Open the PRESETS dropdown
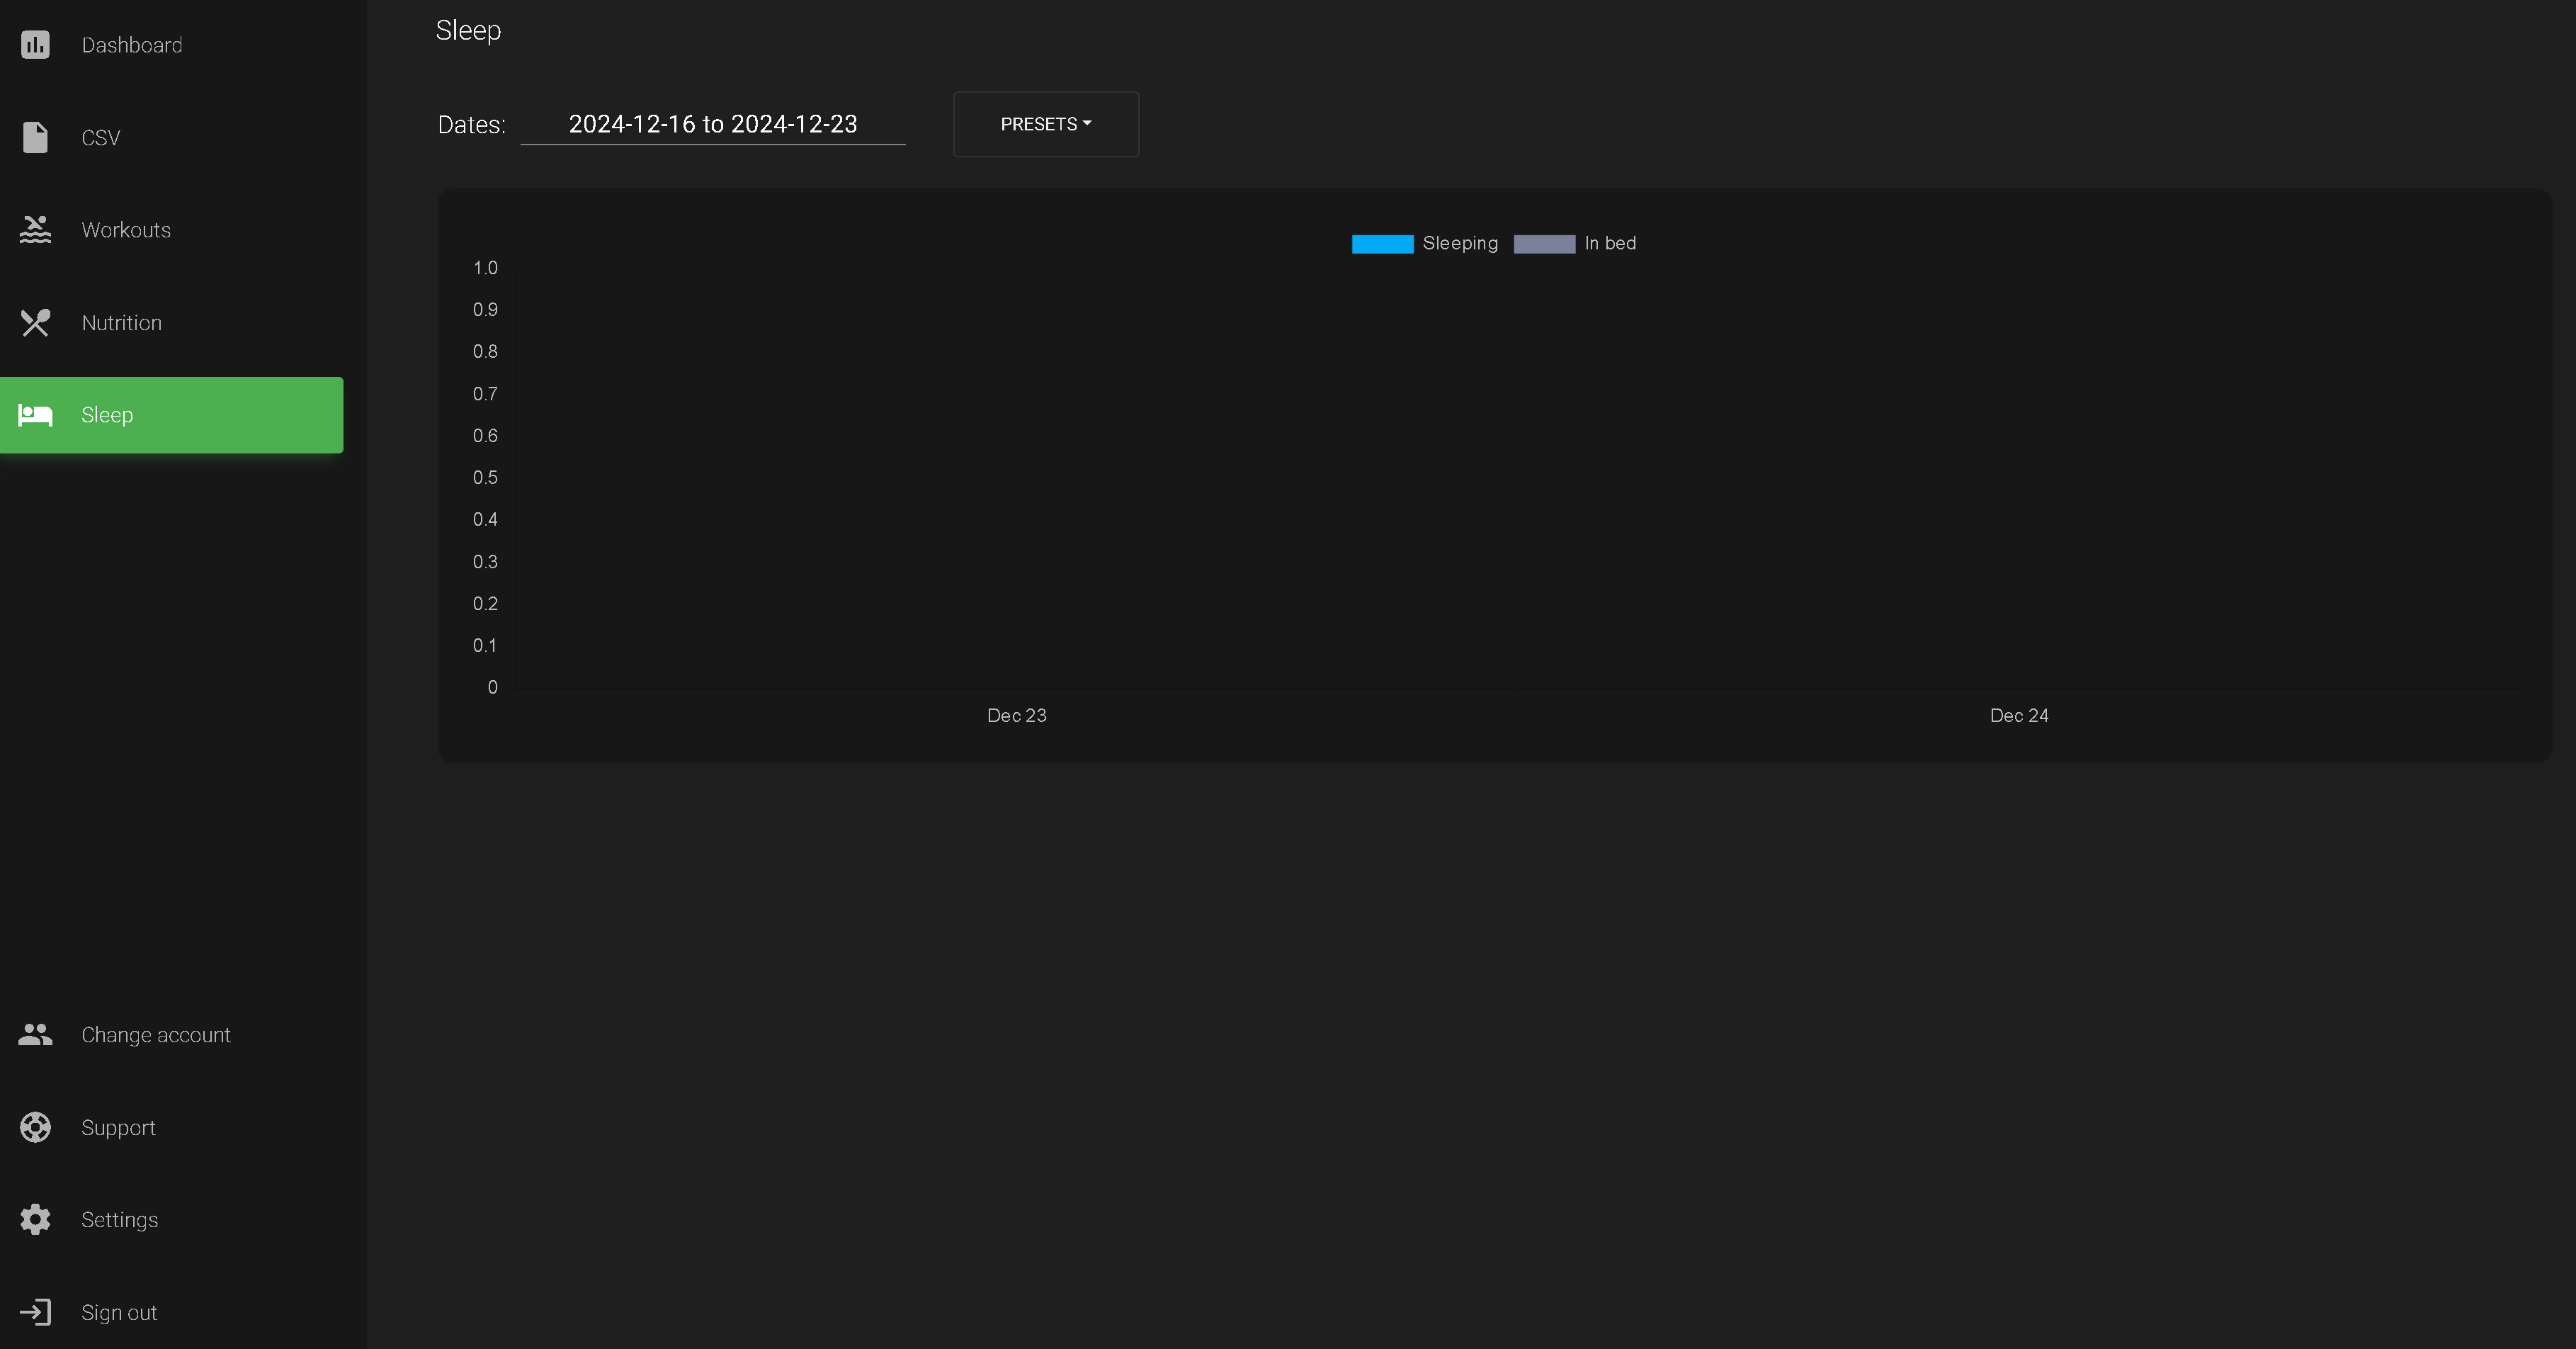Viewport: 2576px width, 1349px height. click(1045, 124)
